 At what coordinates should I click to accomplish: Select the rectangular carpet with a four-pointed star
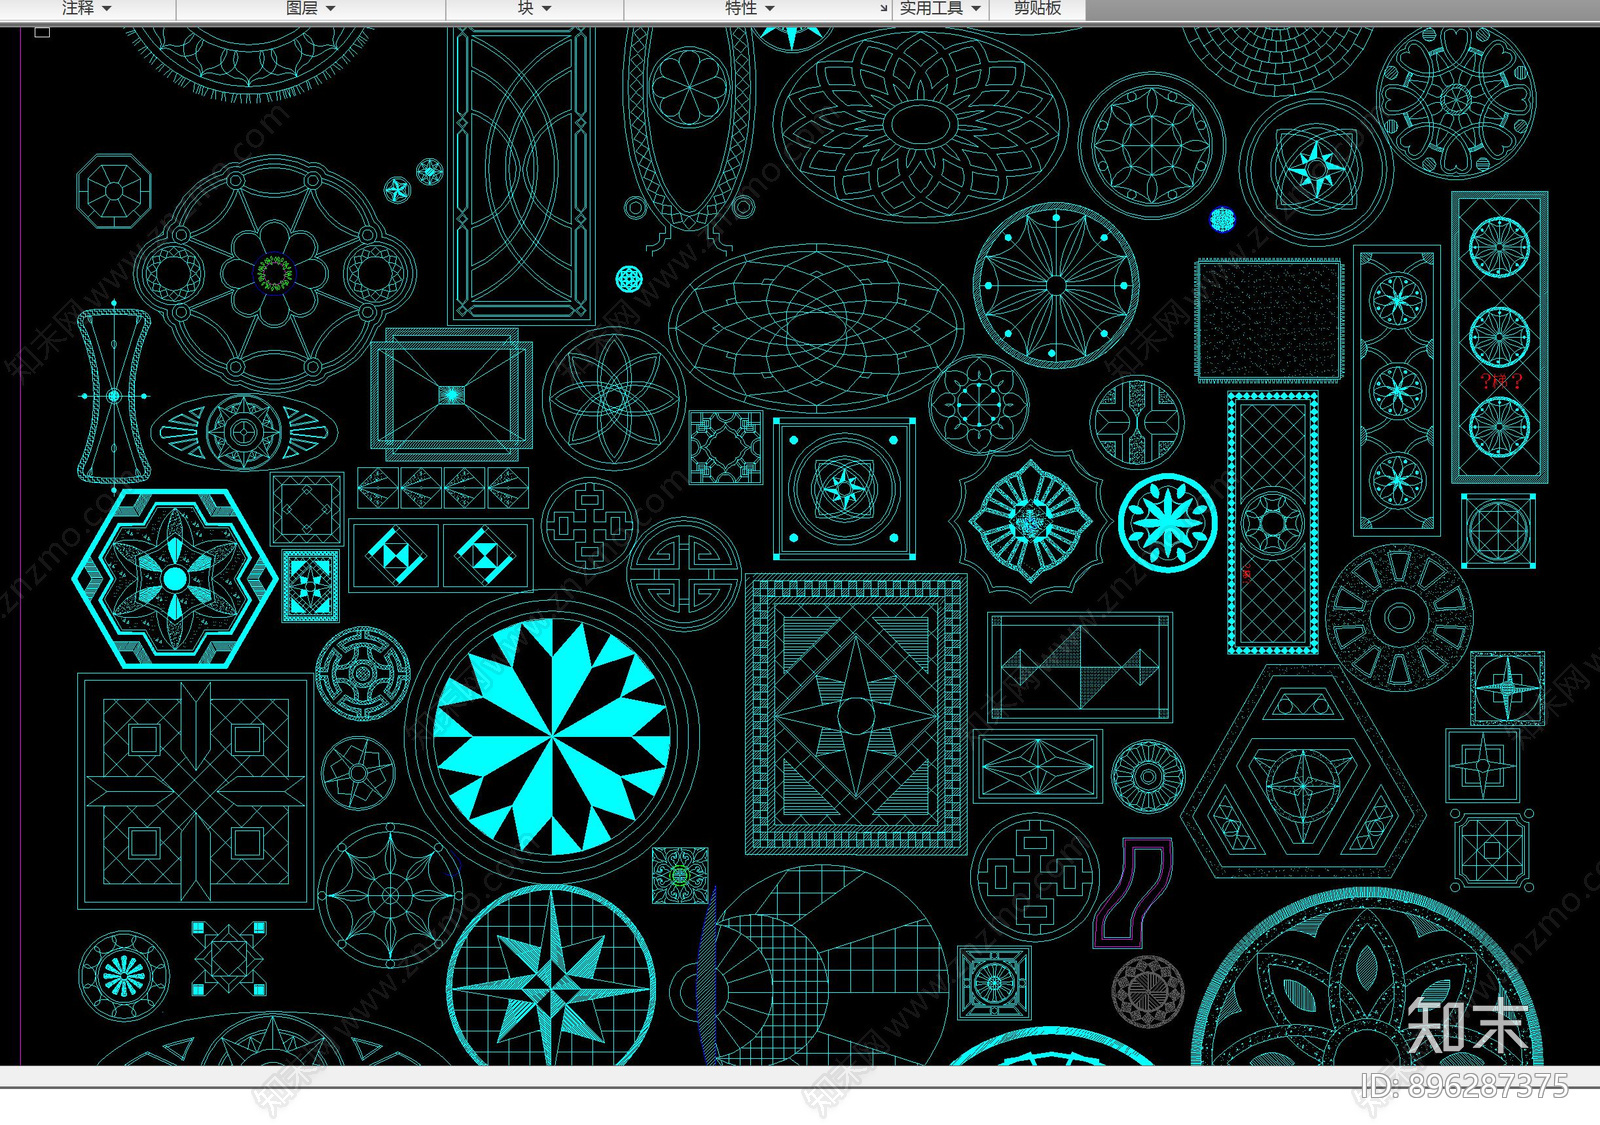tap(856, 714)
